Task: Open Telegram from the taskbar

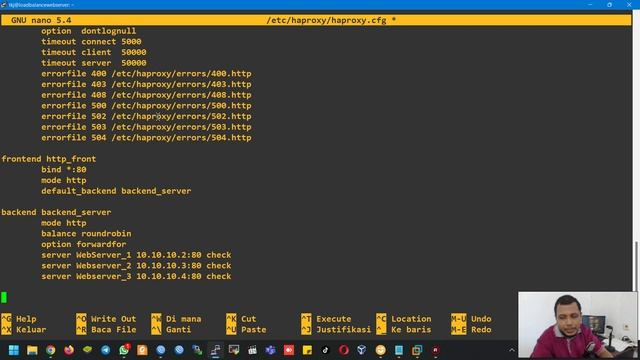Action: click(106, 350)
